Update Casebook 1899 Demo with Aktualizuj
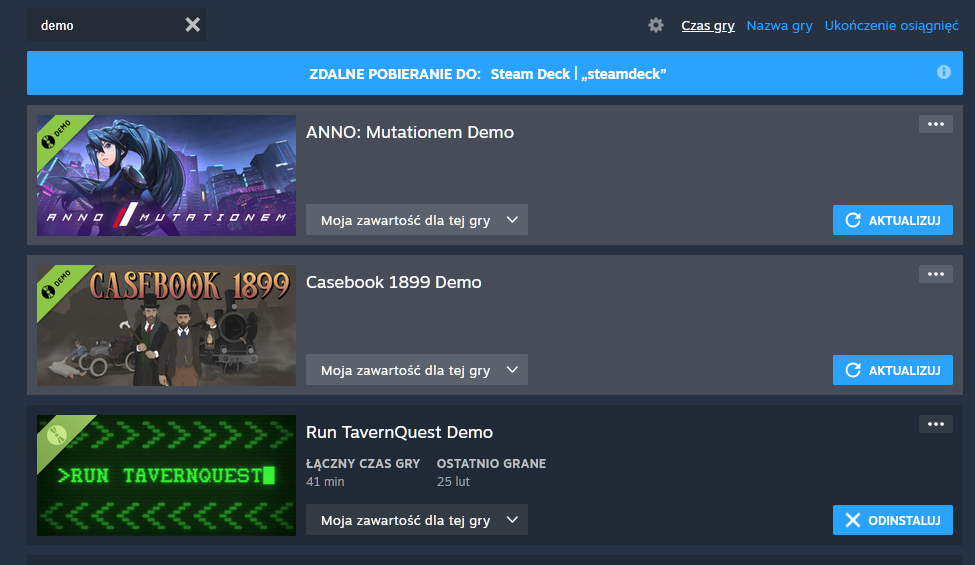Screen dimensions: 975x565 point(892,370)
